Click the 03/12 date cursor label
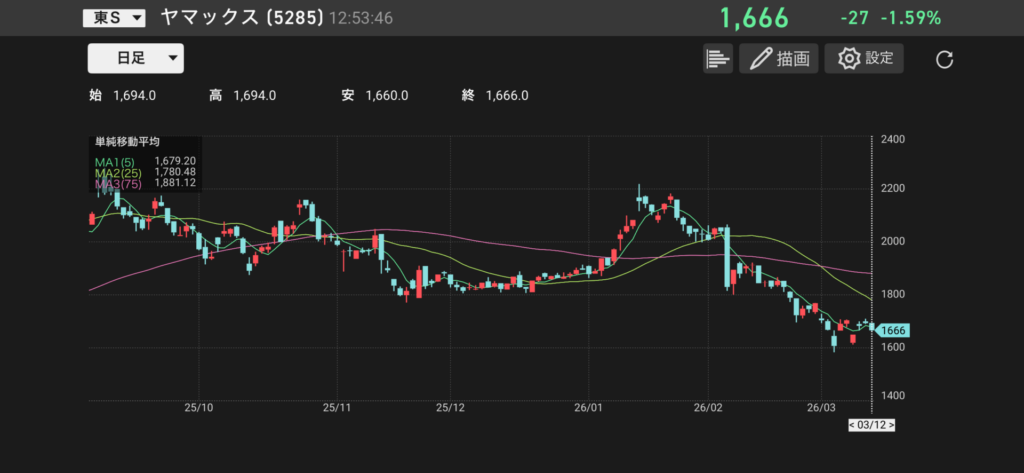This screenshot has height=473, width=1024. (x=871, y=425)
